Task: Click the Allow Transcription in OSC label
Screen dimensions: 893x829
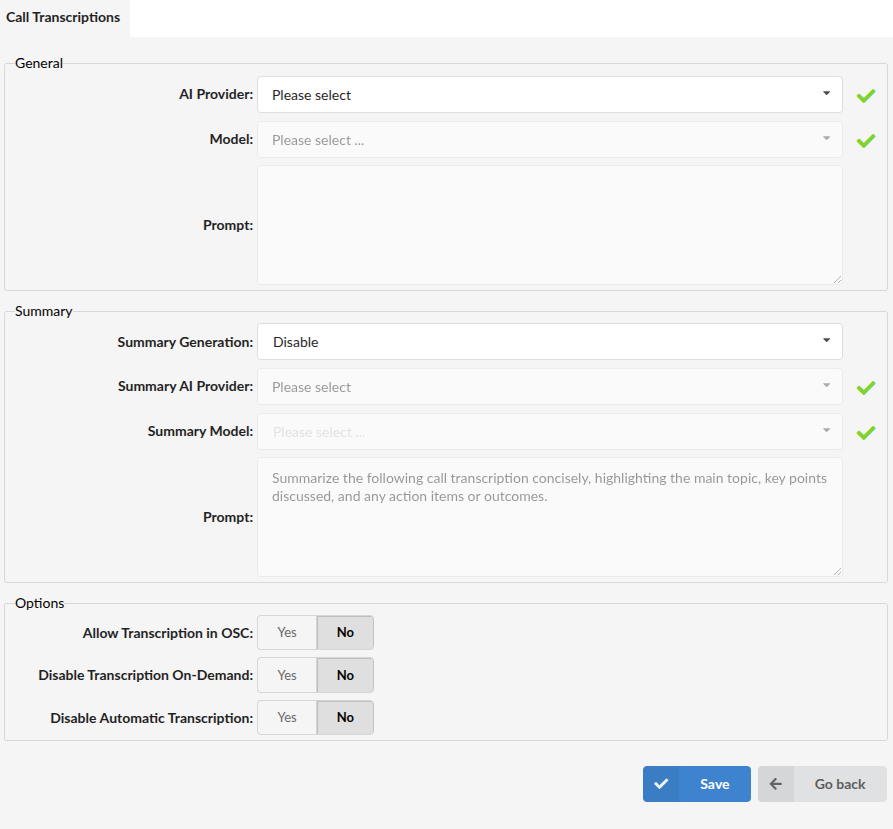Action: [x=168, y=633]
